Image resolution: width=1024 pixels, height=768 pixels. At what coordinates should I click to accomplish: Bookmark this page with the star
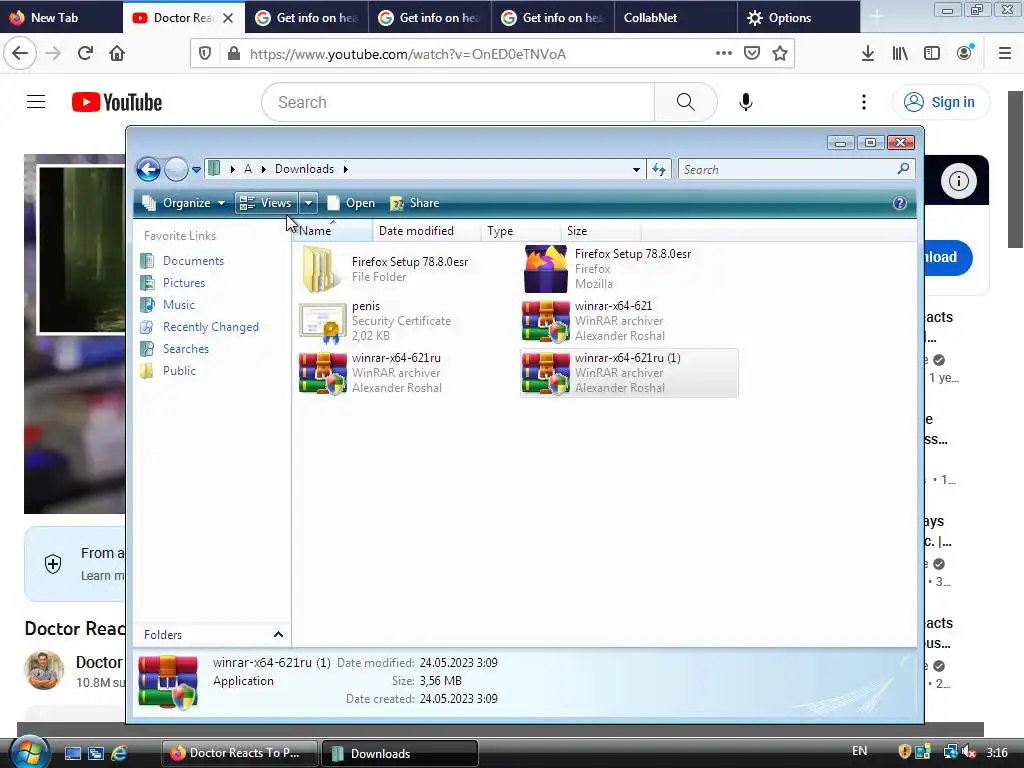(780, 54)
